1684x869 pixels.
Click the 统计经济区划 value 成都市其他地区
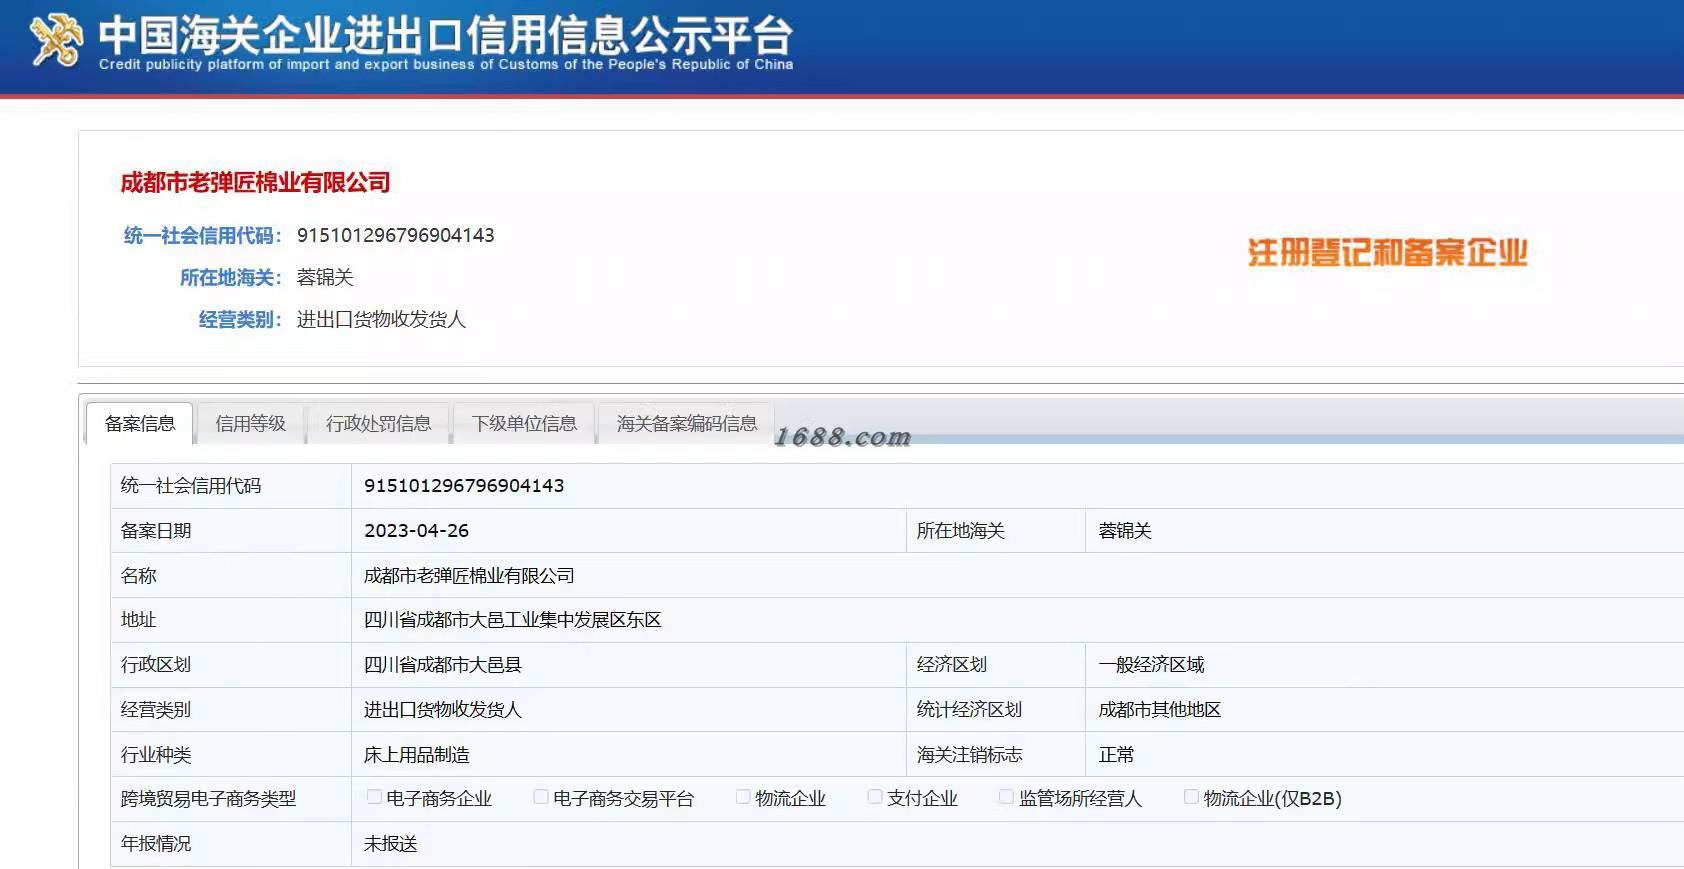tap(1160, 710)
